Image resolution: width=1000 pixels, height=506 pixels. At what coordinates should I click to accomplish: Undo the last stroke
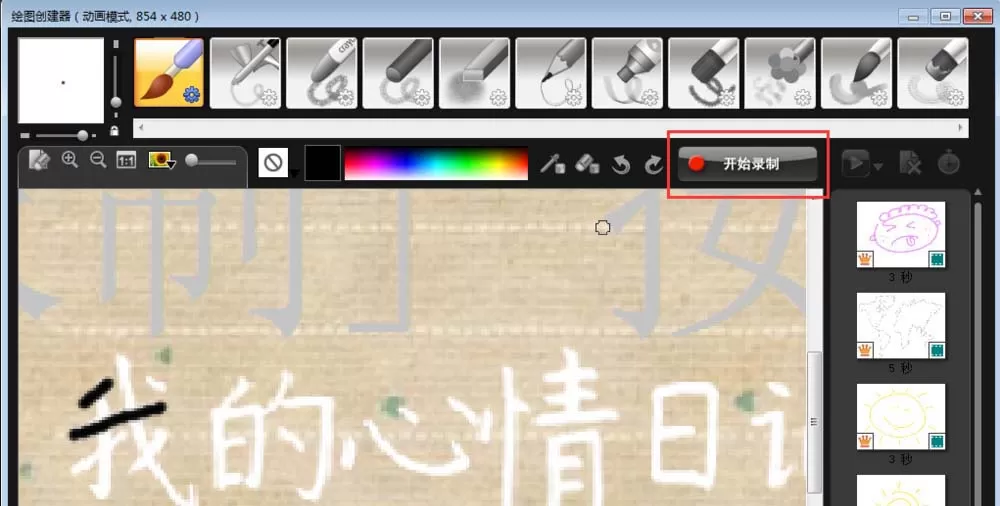[621, 165]
